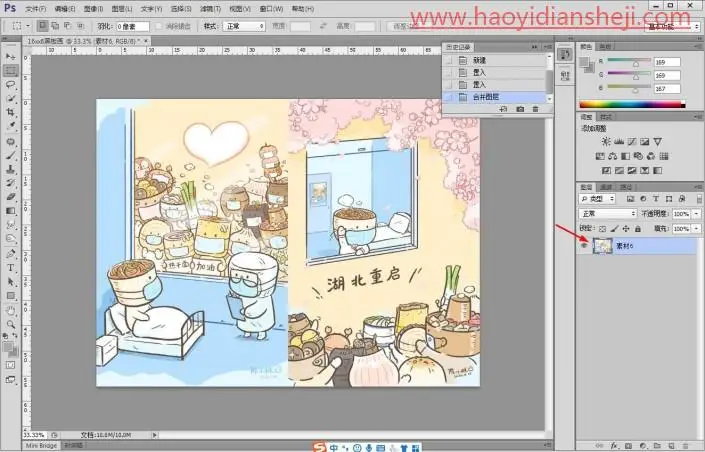705x452 pixels.
Task: Change screen mode at toolbox bottom
Action: coord(10,380)
